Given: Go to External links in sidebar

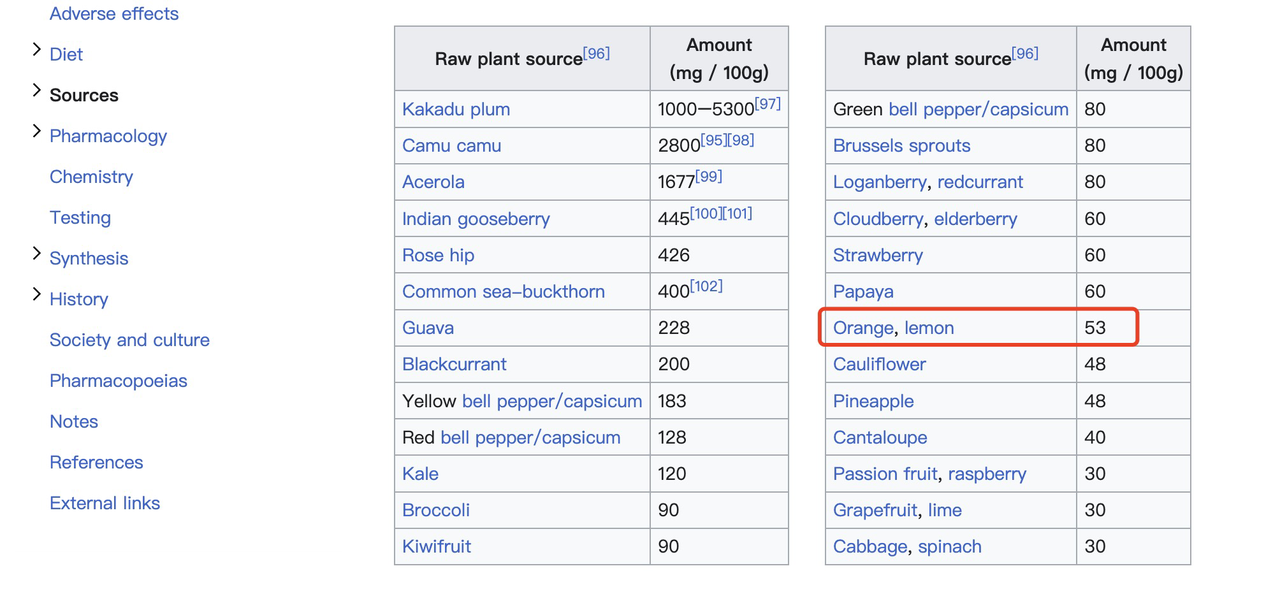Looking at the screenshot, I should (105, 503).
